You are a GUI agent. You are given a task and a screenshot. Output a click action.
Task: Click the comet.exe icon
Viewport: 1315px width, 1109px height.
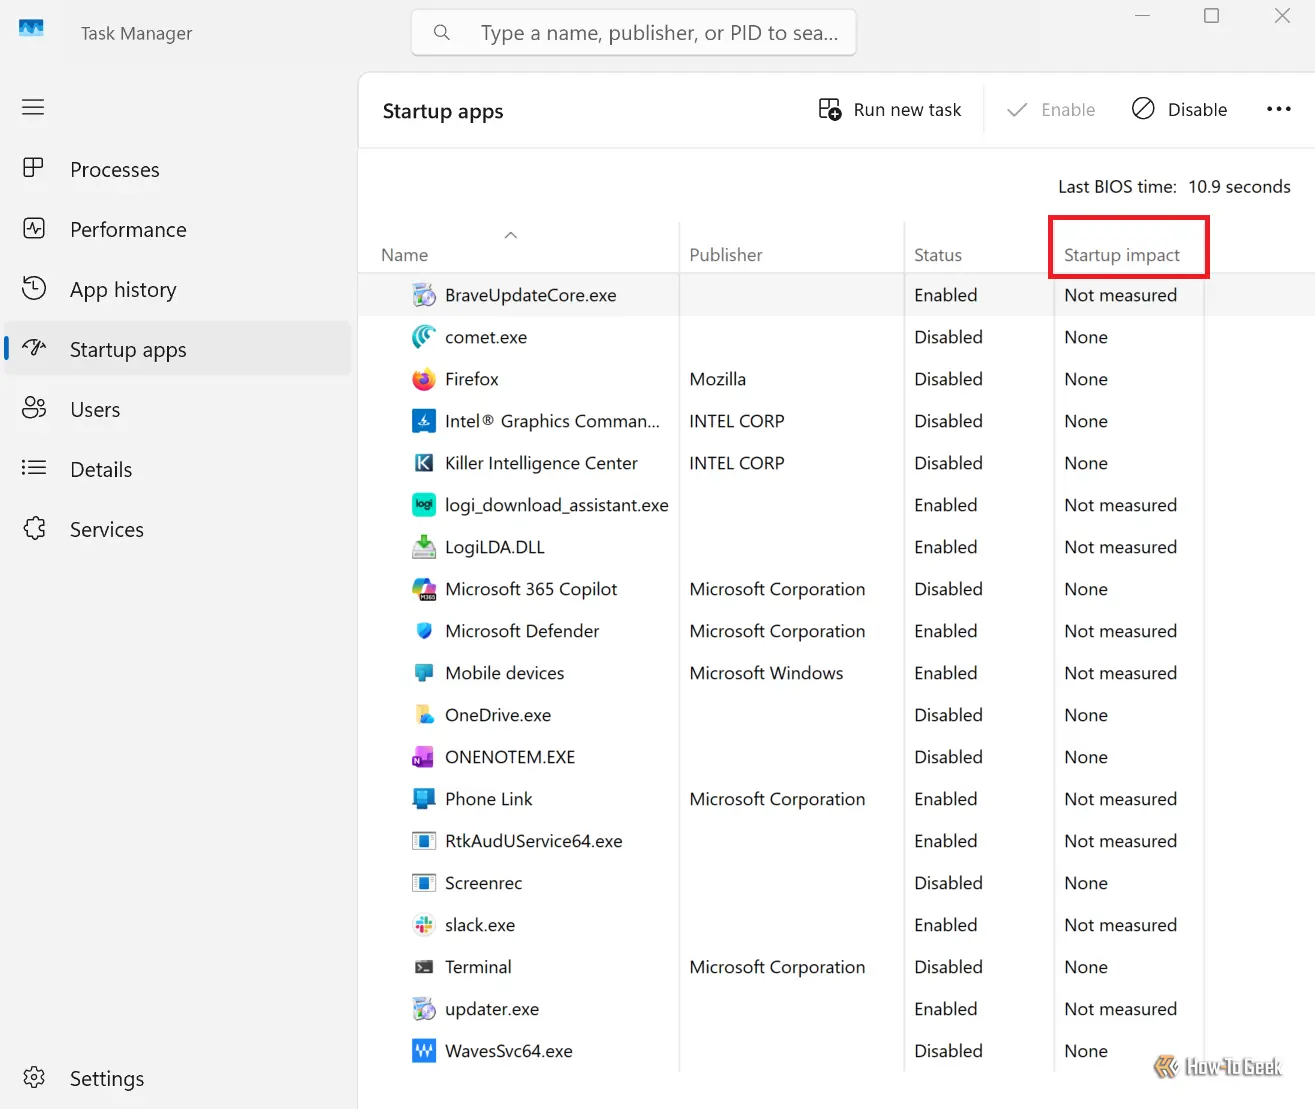424,337
